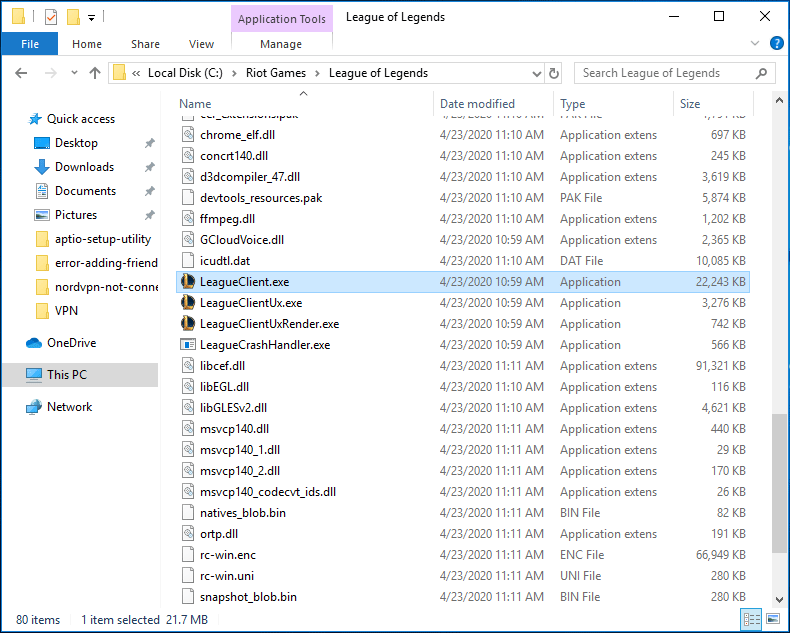Open Explorer help question mark icon
This screenshot has width=790, height=633.
pyautogui.click(x=776, y=43)
